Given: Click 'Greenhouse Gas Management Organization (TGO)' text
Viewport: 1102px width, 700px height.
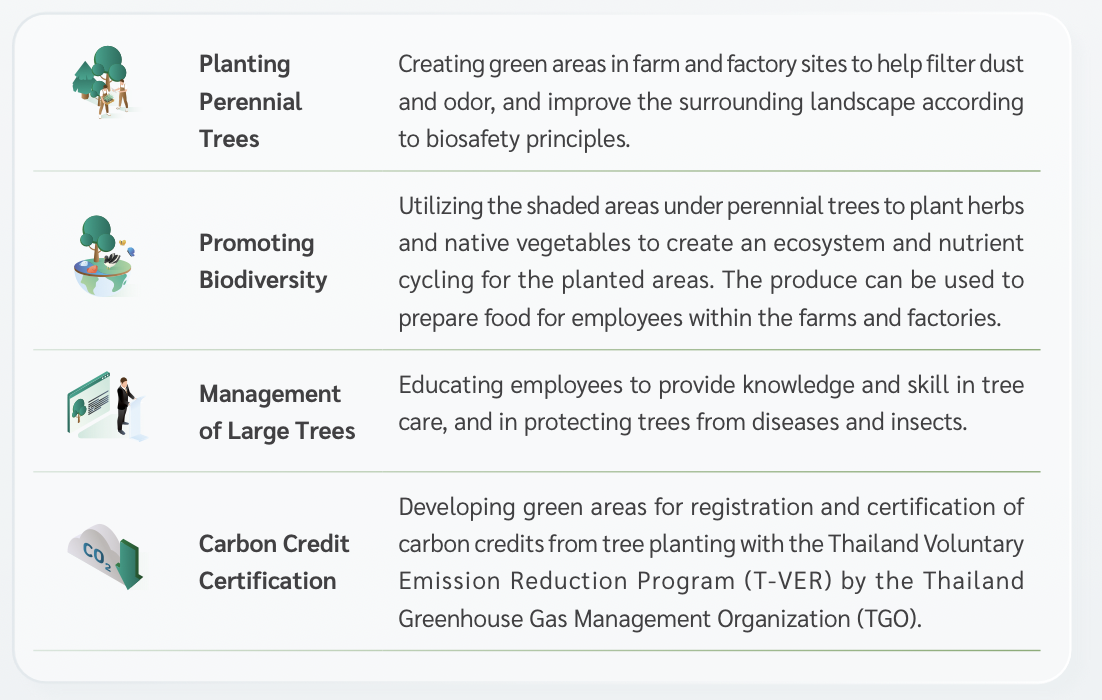Looking at the screenshot, I should 659,619.
